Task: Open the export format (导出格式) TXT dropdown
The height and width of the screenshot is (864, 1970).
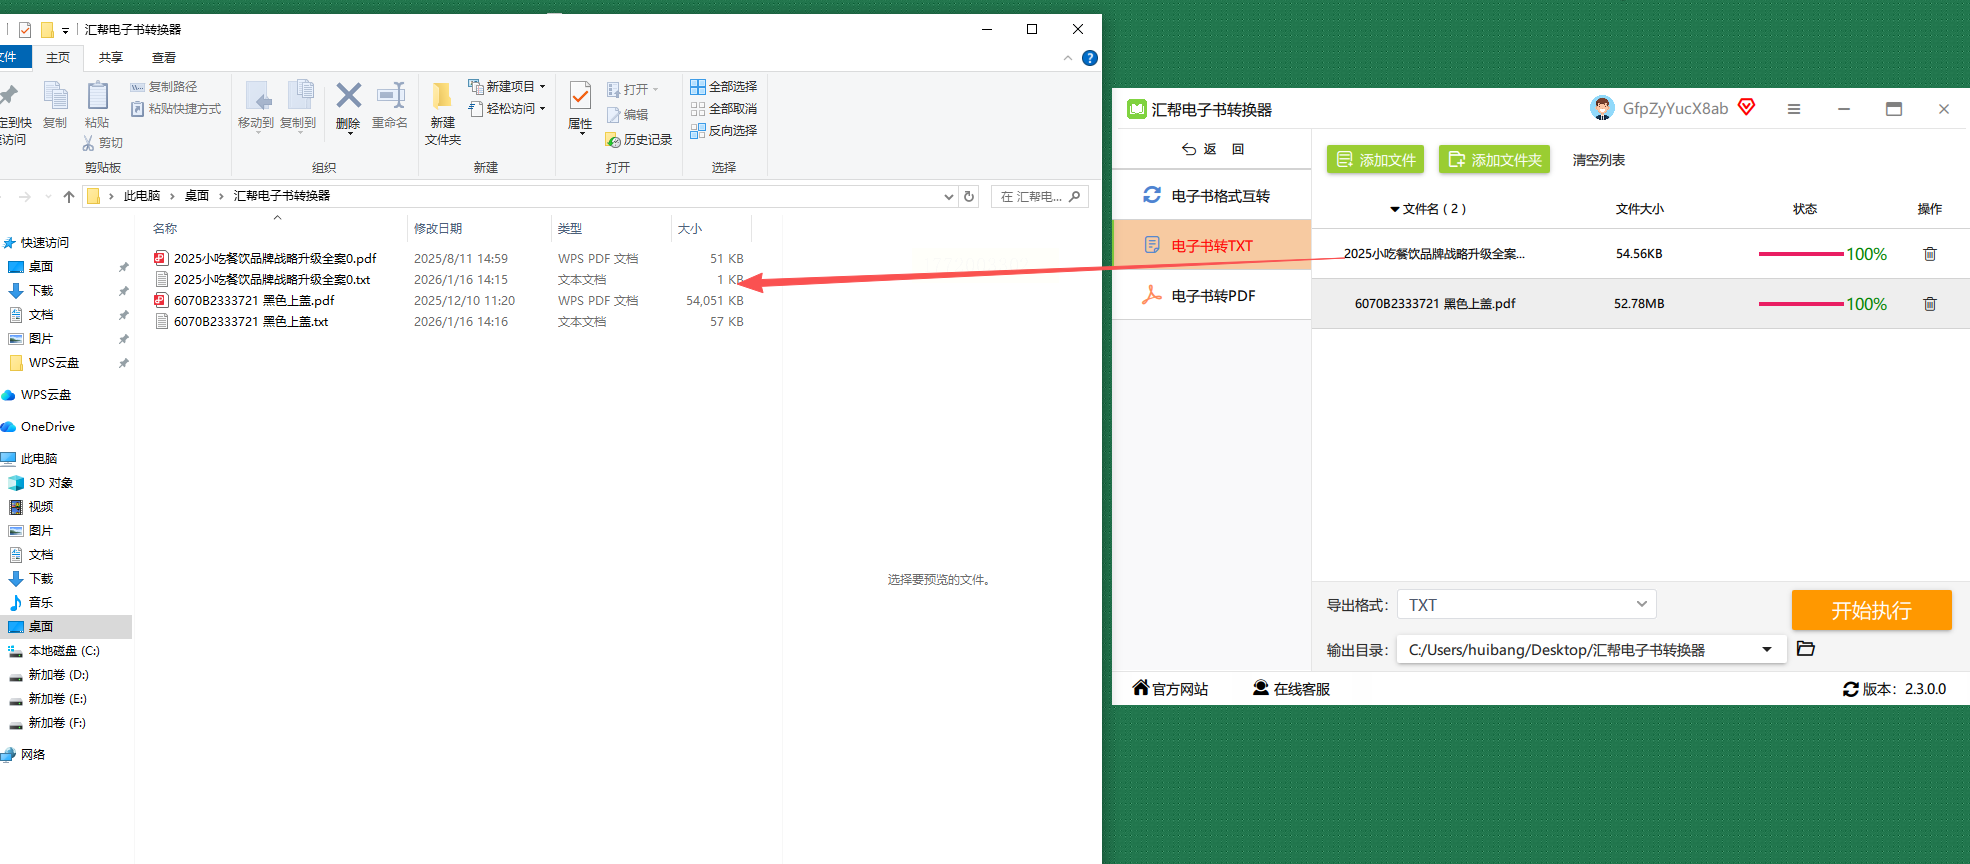Action: coord(1526,605)
